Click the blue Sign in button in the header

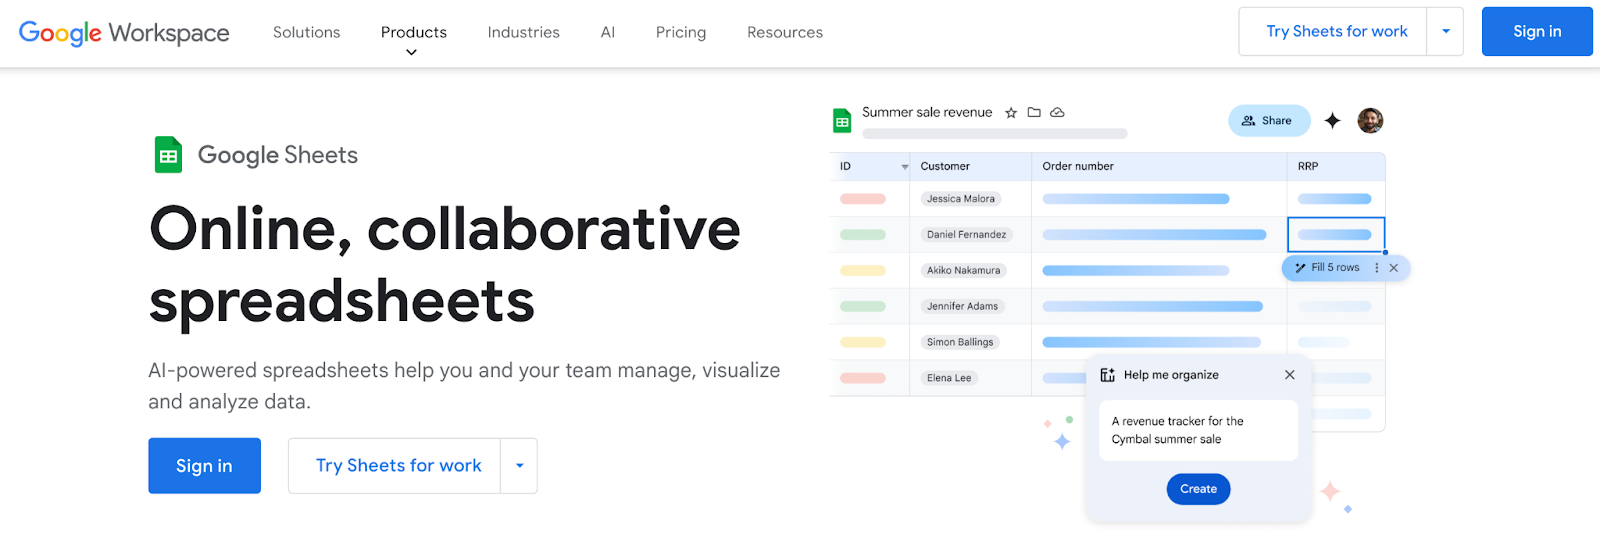pos(1537,32)
